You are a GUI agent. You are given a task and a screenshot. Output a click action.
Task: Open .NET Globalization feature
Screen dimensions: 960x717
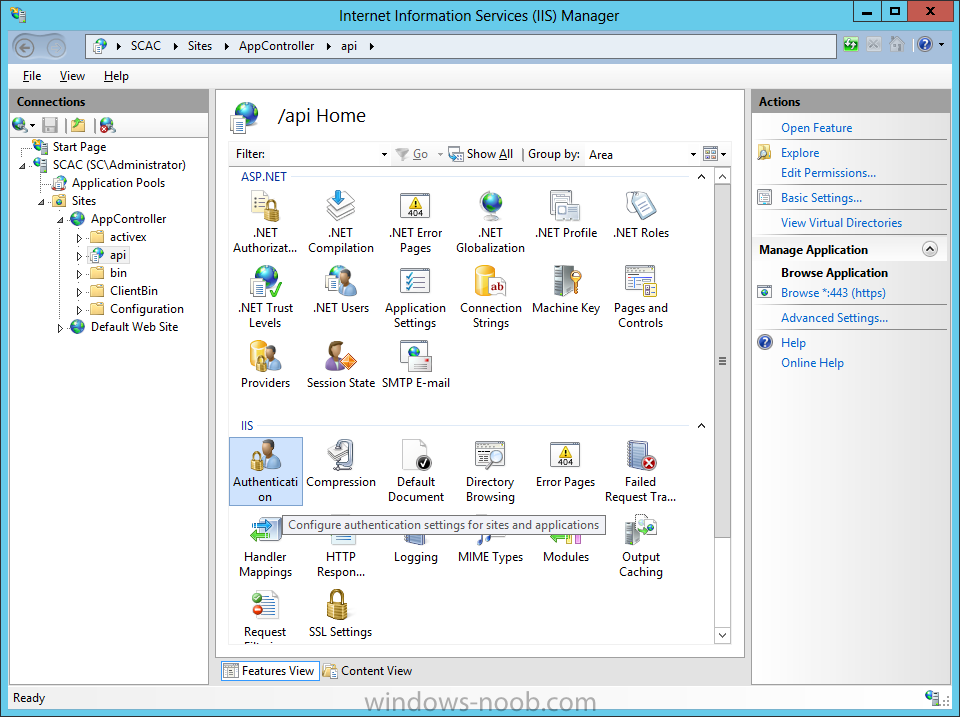(x=490, y=221)
